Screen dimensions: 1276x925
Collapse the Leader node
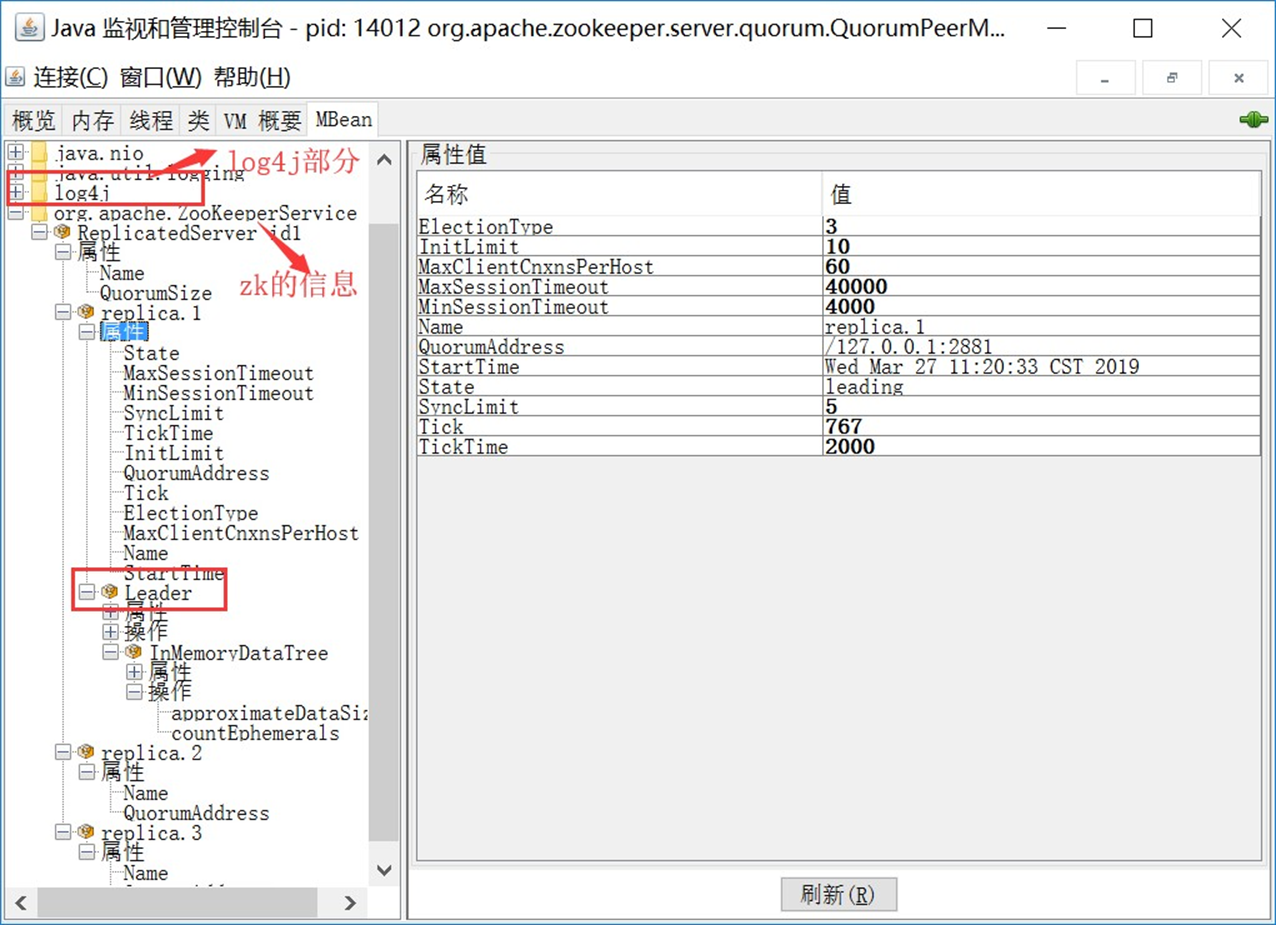click(87, 592)
